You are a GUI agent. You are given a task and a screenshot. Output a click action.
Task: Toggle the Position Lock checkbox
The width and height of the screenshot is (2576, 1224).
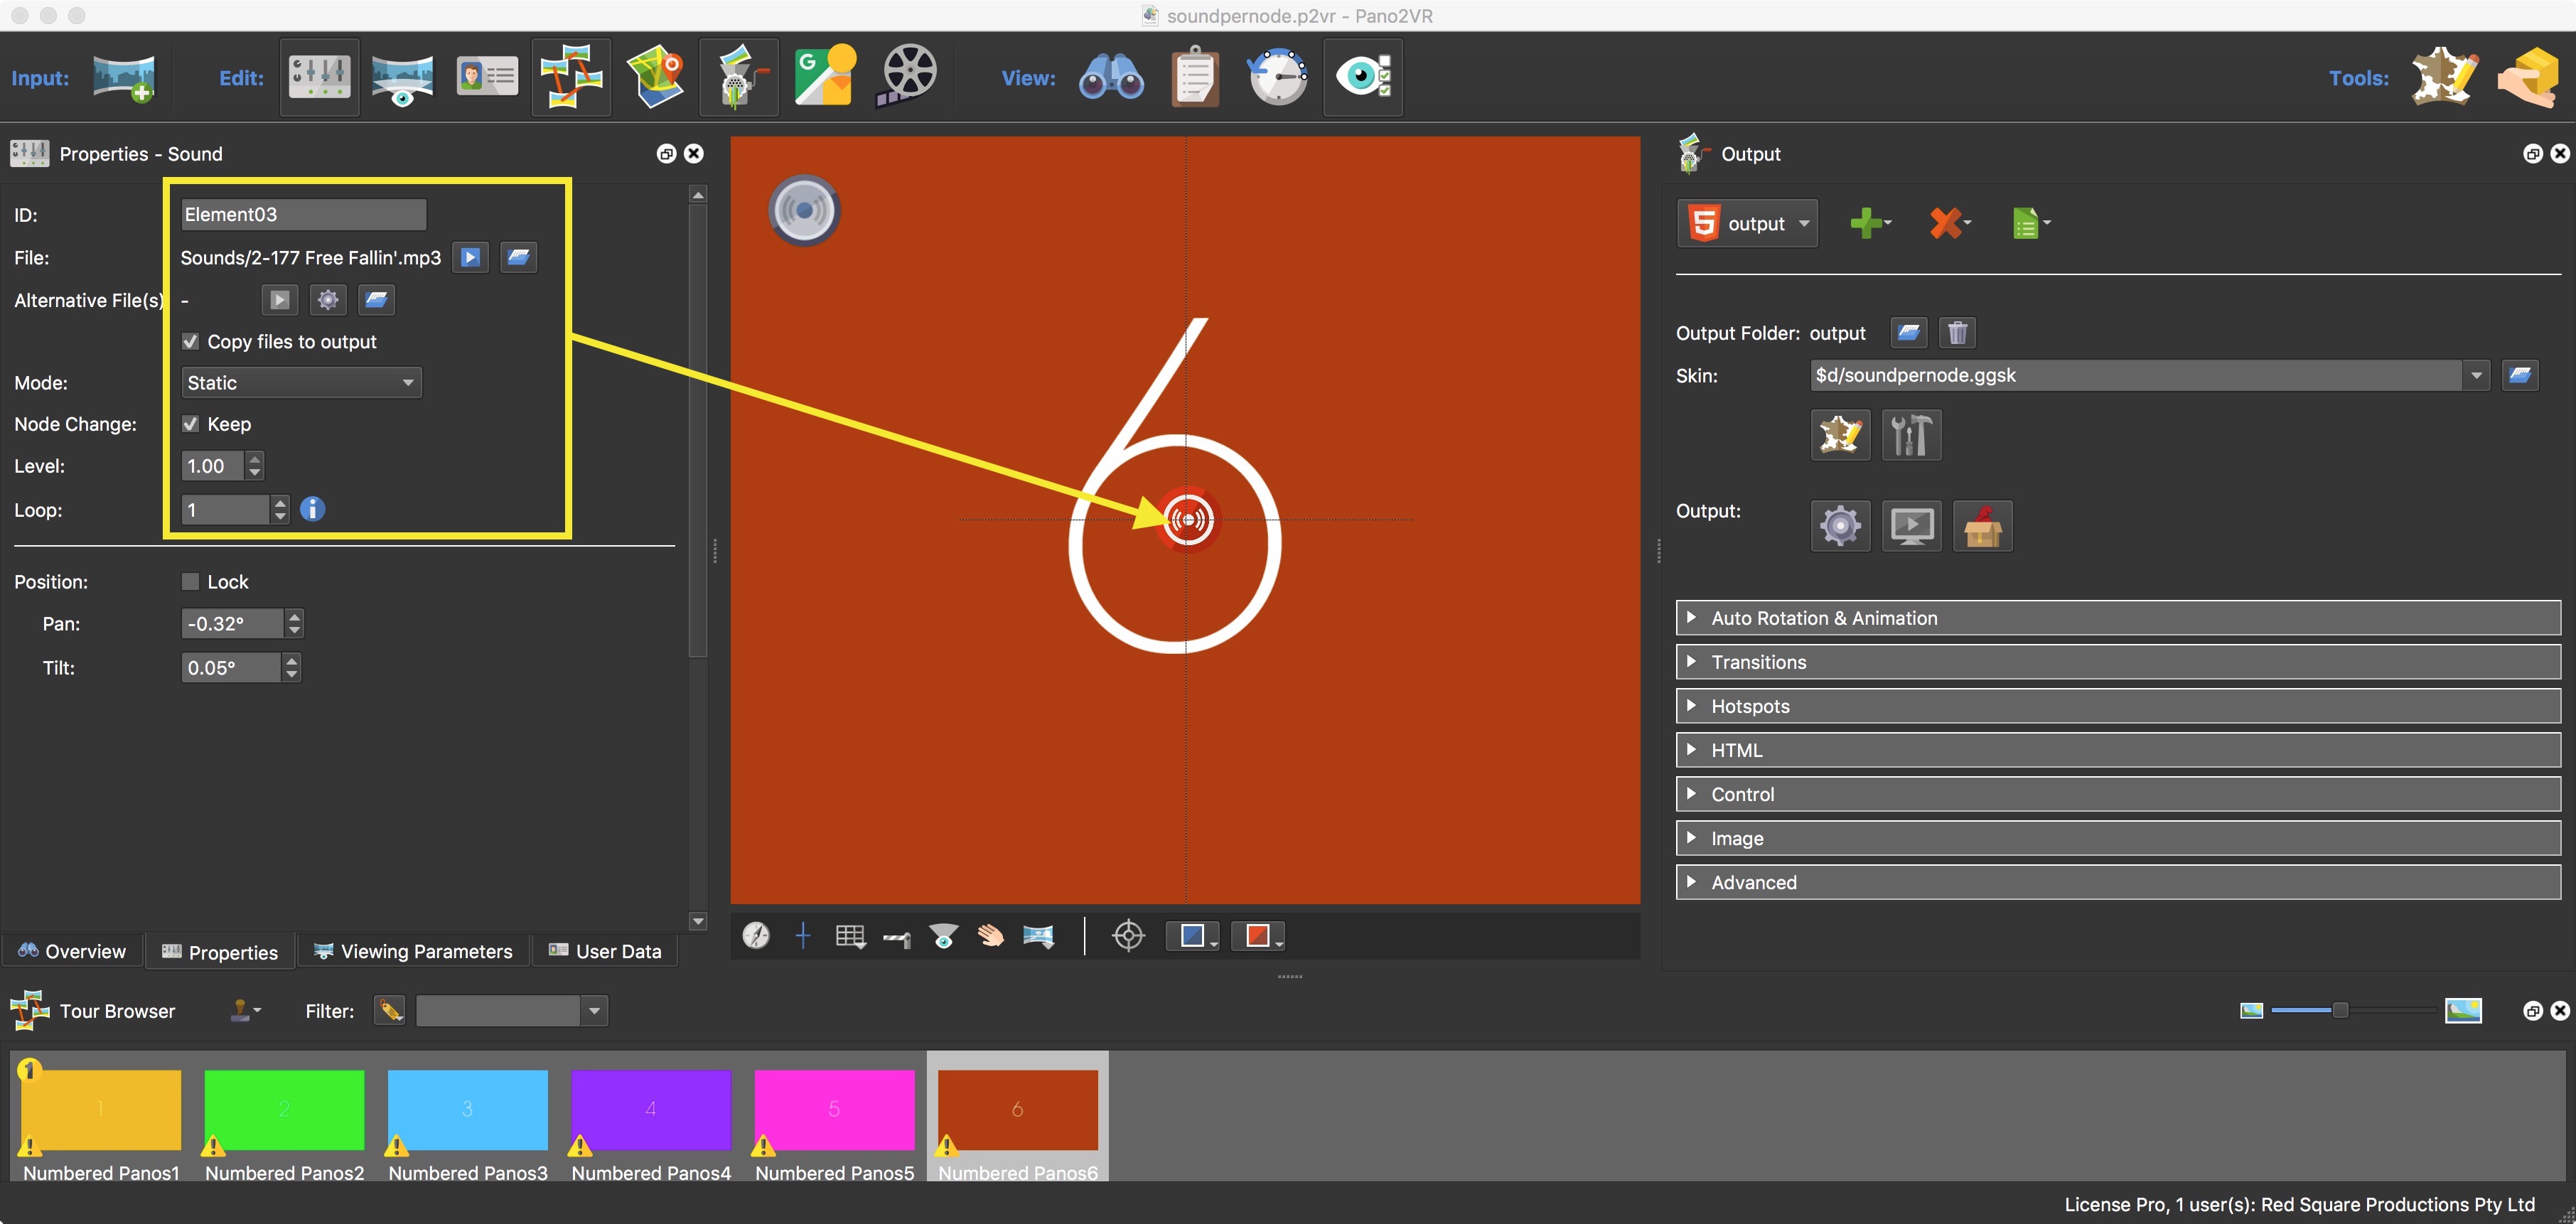pos(190,580)
